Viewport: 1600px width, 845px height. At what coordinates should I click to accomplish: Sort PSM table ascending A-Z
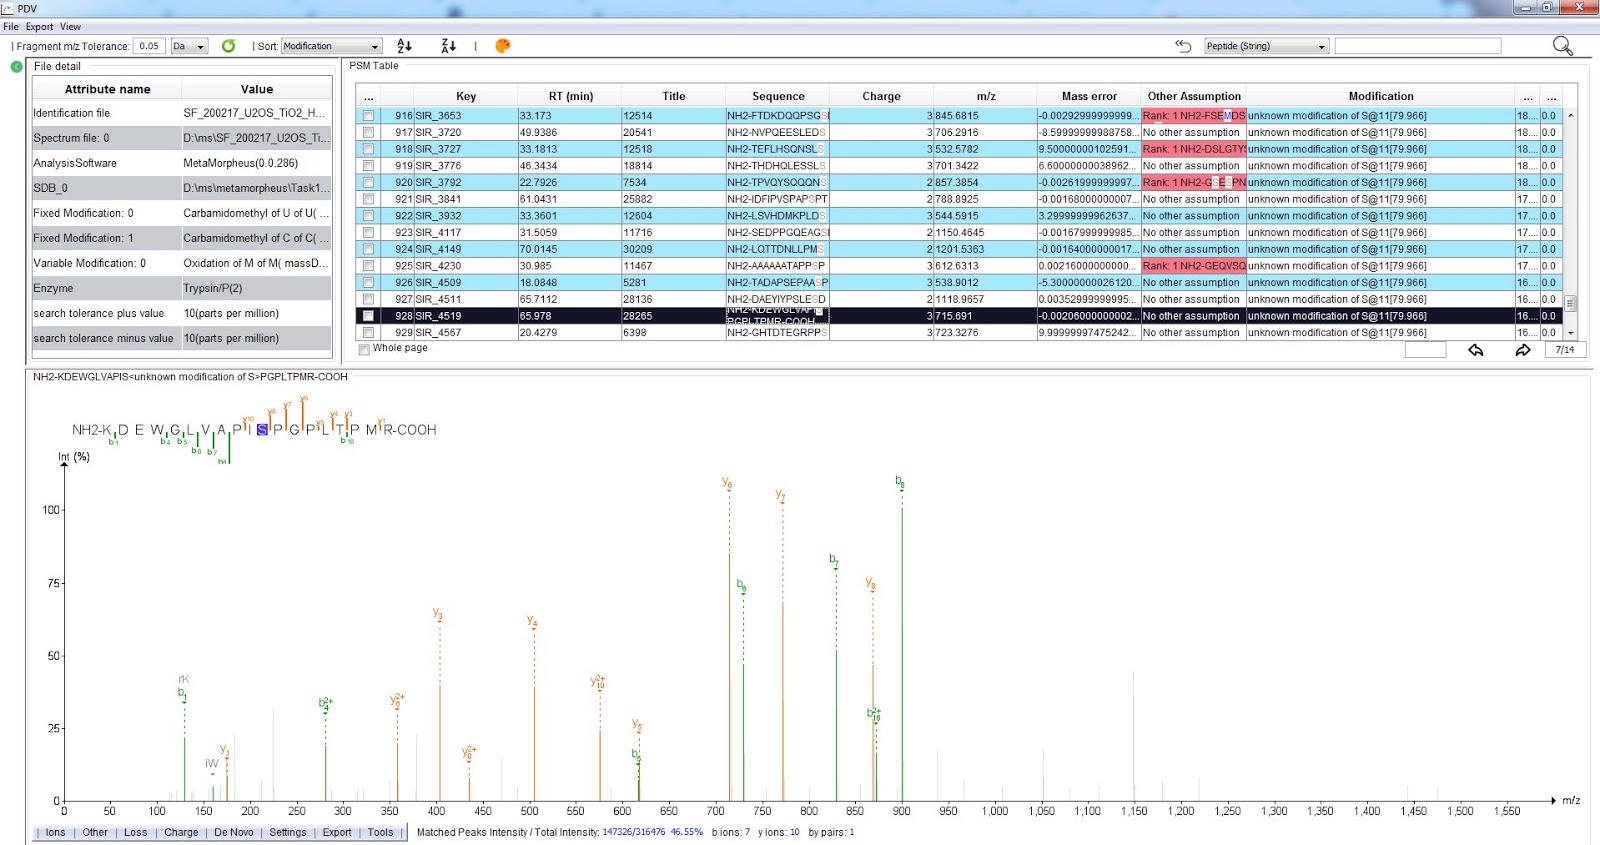[404, 46]
